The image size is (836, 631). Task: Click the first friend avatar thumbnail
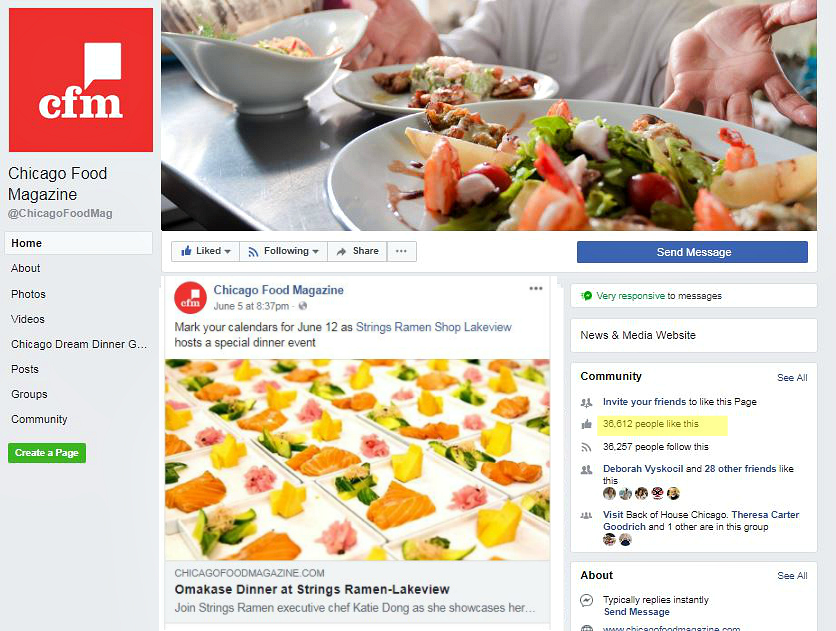tap(609, 494)
